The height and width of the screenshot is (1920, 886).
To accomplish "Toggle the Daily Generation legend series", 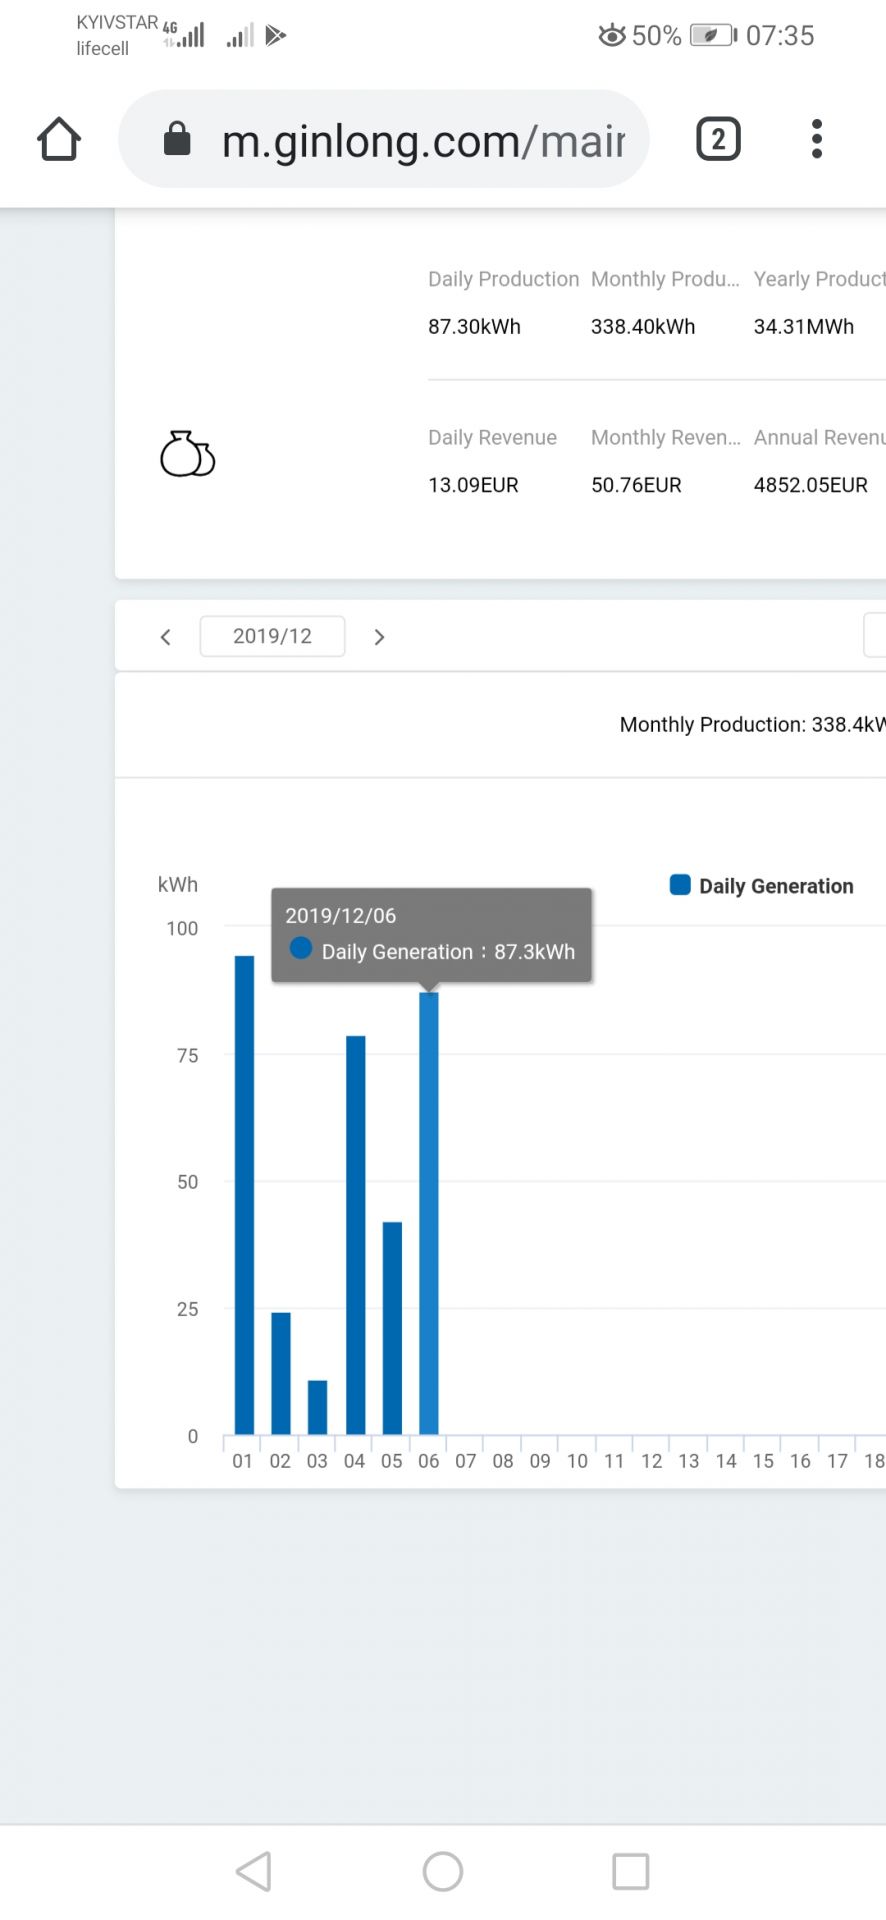I will click(x=761, y=886).
